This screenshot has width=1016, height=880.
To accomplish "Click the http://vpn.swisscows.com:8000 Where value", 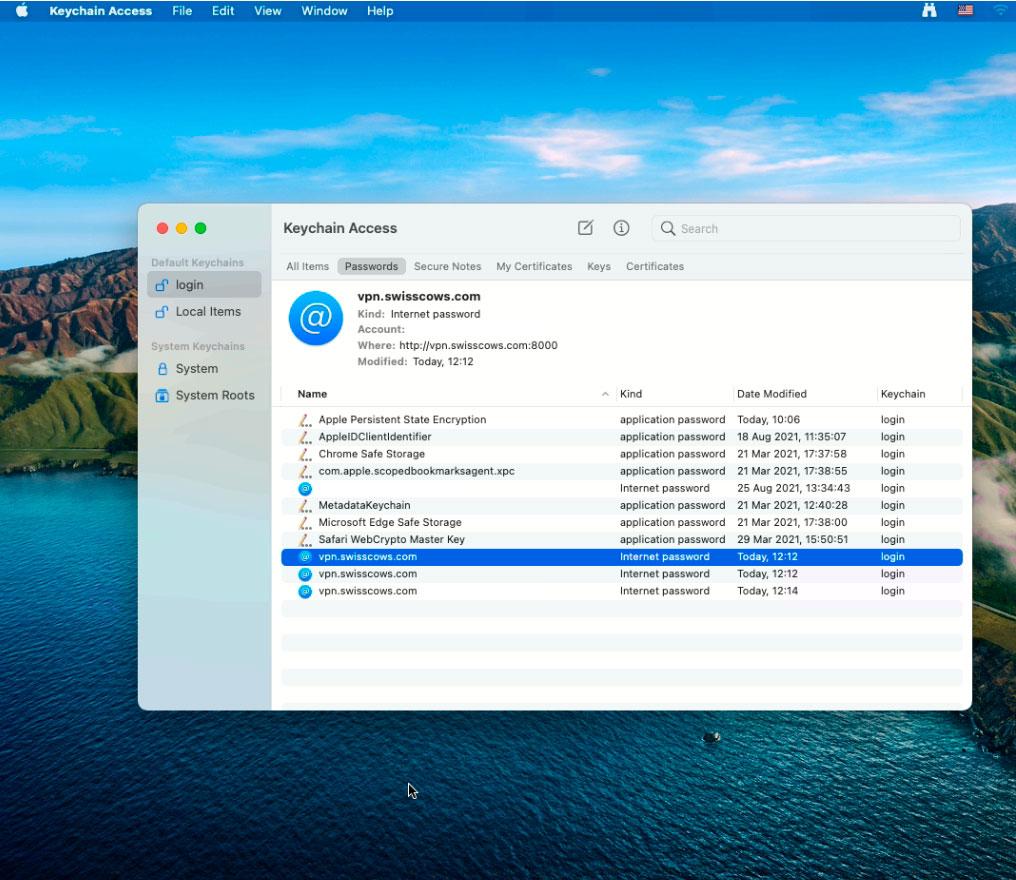I will (x=478, y=345).
